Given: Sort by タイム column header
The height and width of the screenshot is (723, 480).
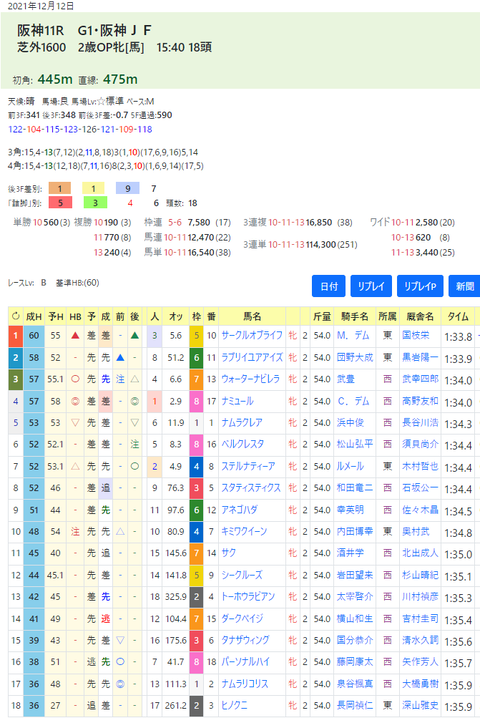Looking at the screenshot, I should click(457, 316).
